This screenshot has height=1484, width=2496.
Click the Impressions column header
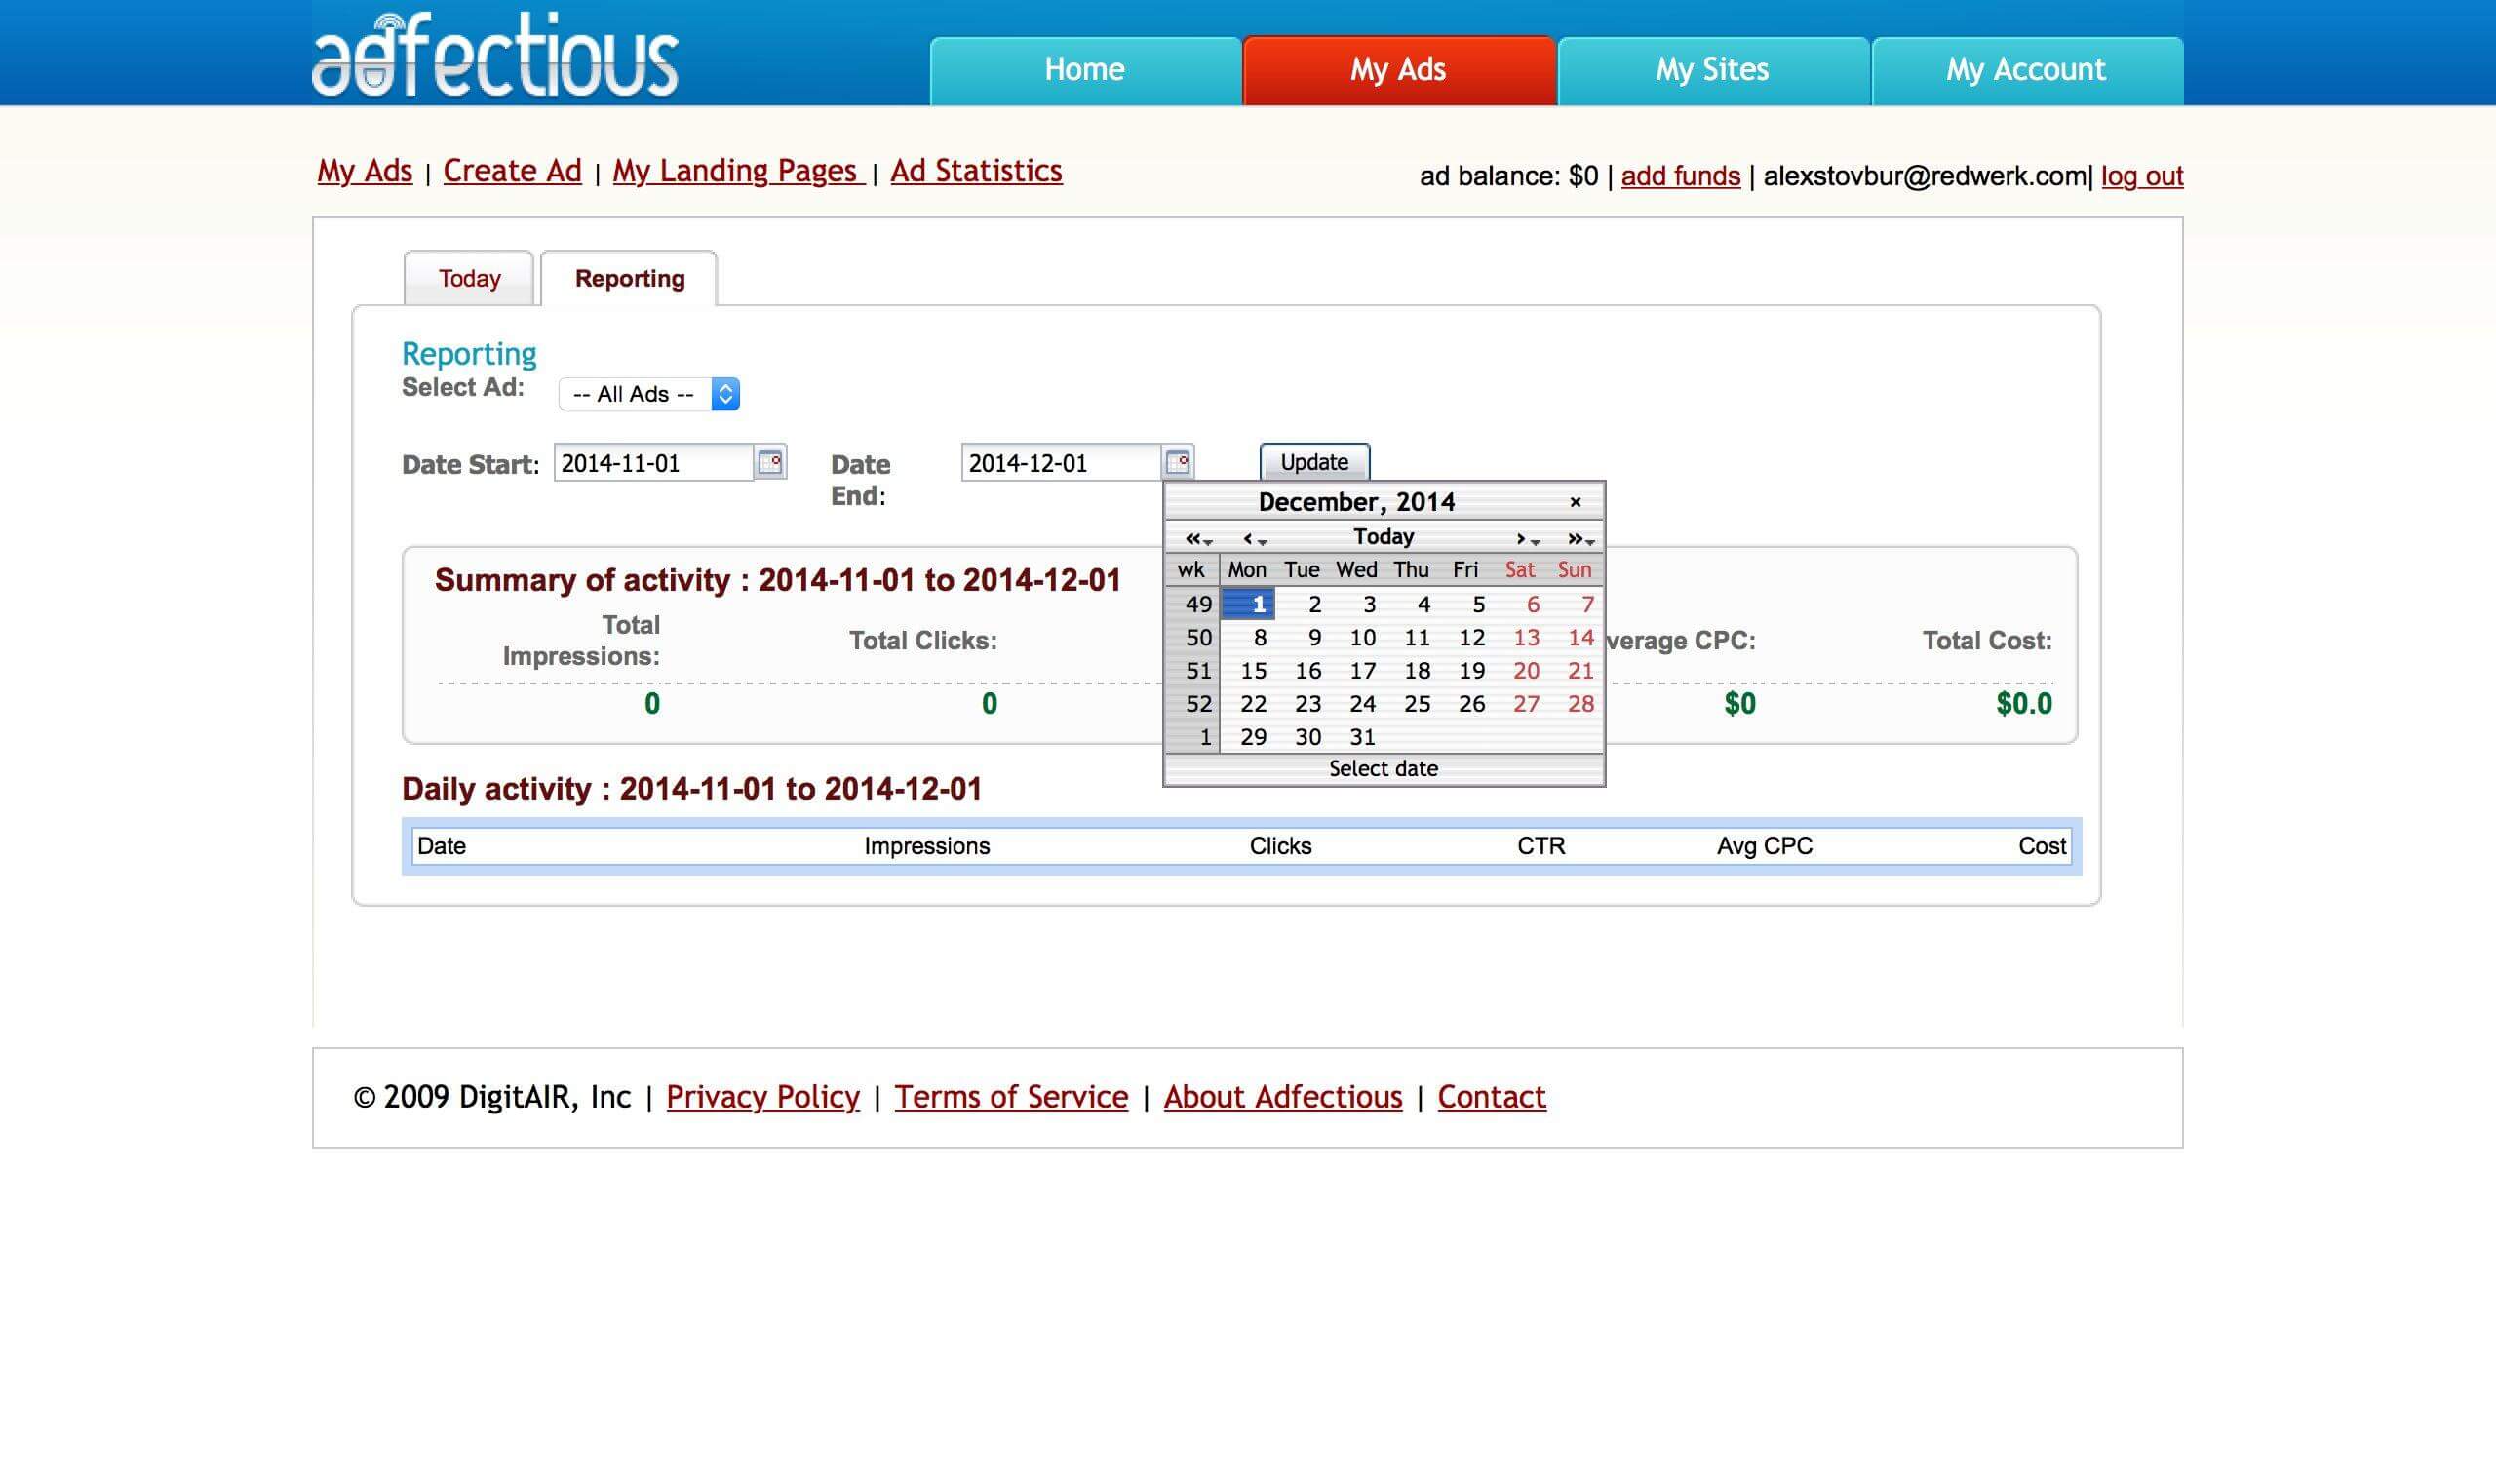coord(927,846)
